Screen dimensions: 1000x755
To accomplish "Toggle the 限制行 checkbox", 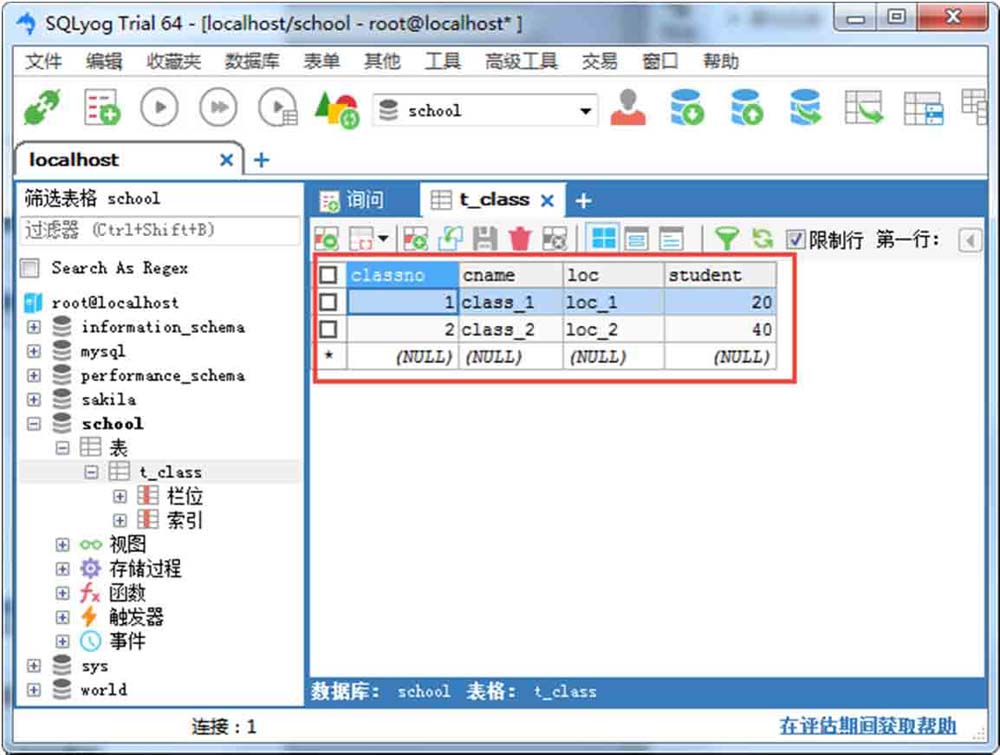I will tap(795, 240).
